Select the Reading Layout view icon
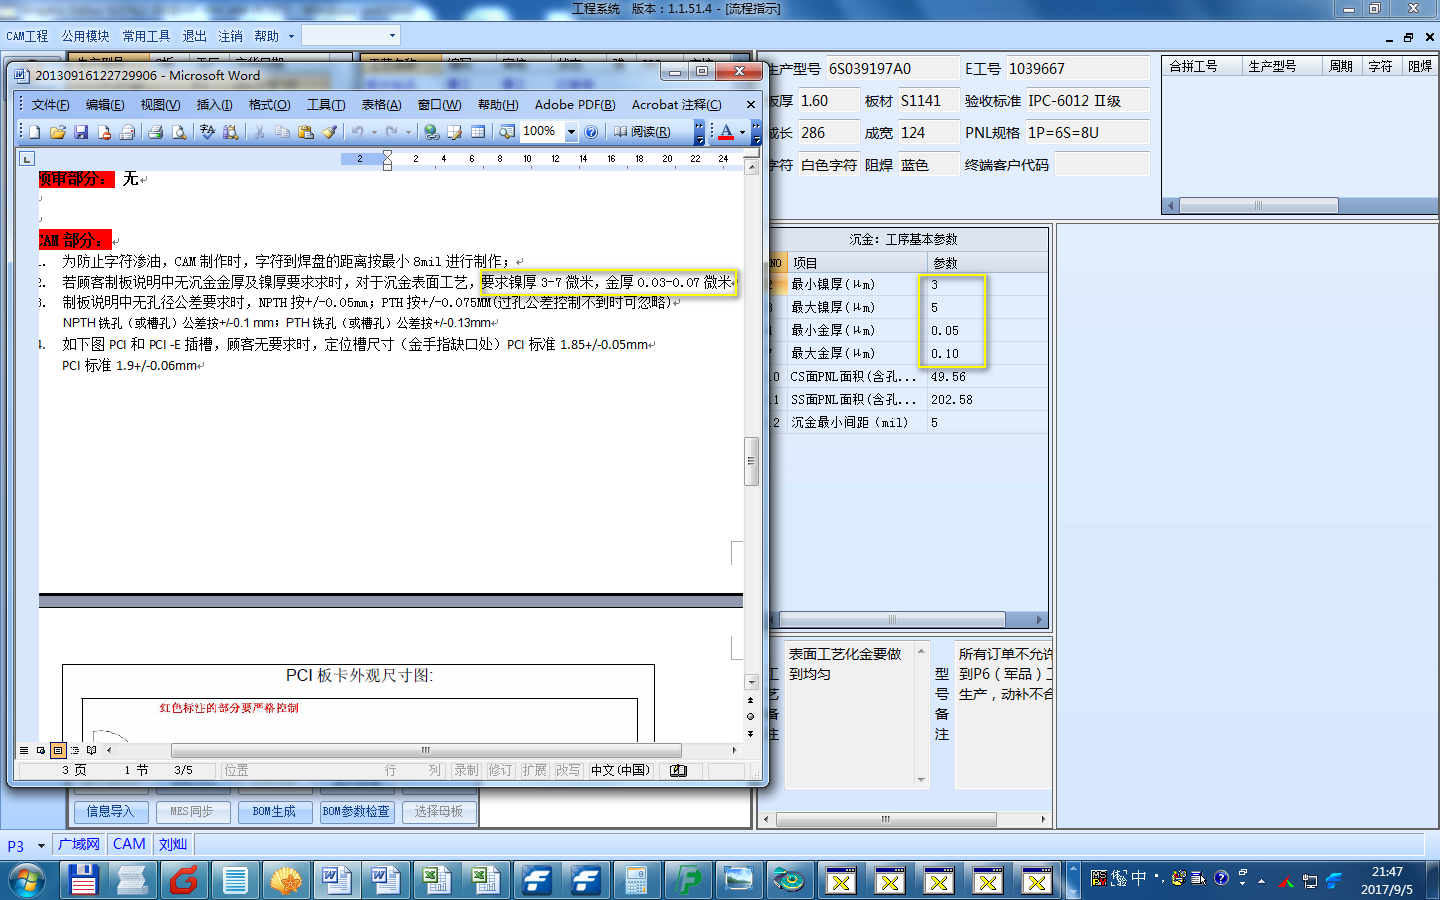The height and width of the screenshot is (900, 1440). point(92,750)
